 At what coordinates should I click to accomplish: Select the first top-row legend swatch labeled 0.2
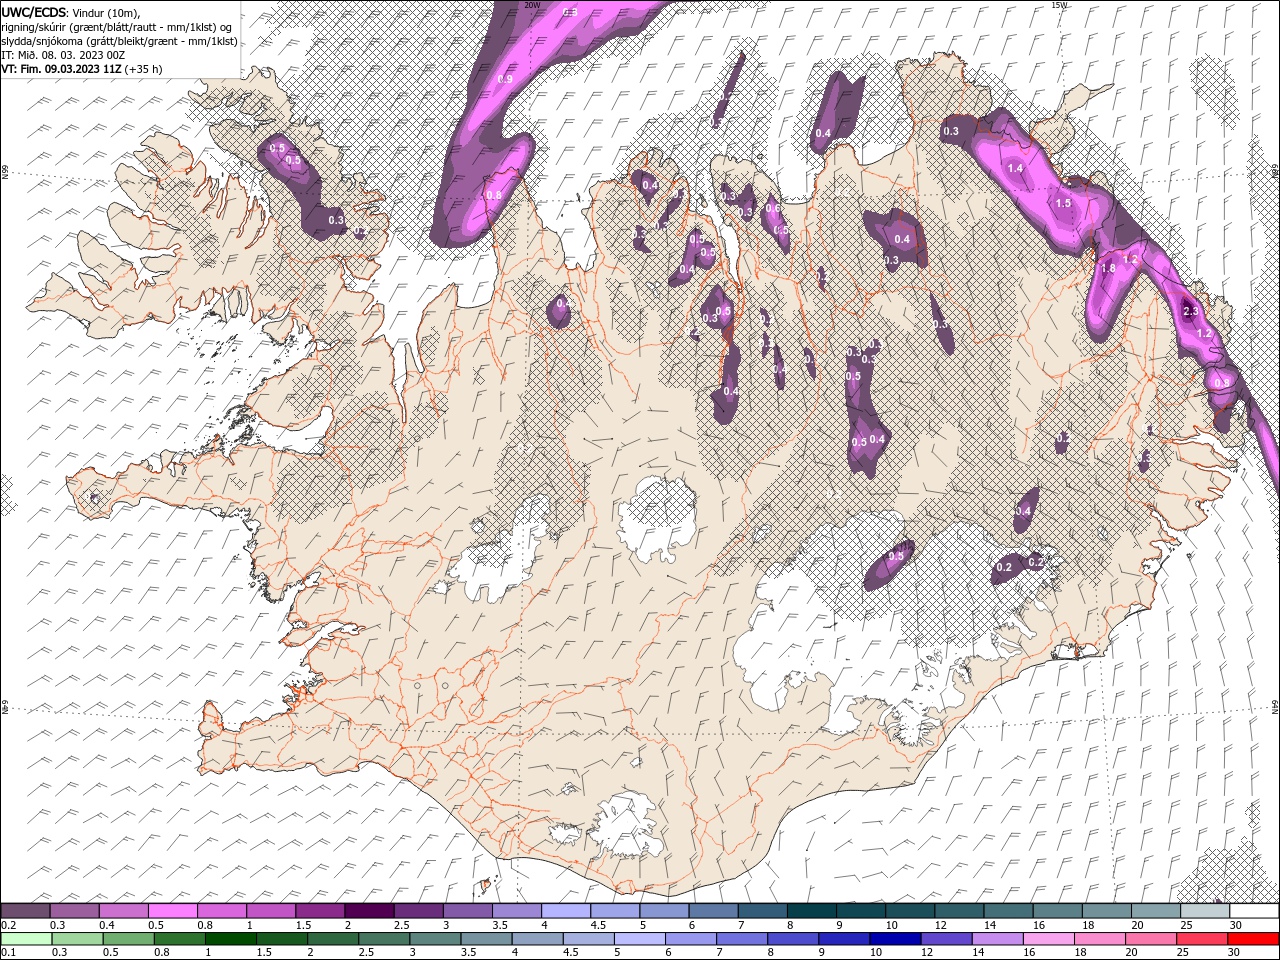25,911
